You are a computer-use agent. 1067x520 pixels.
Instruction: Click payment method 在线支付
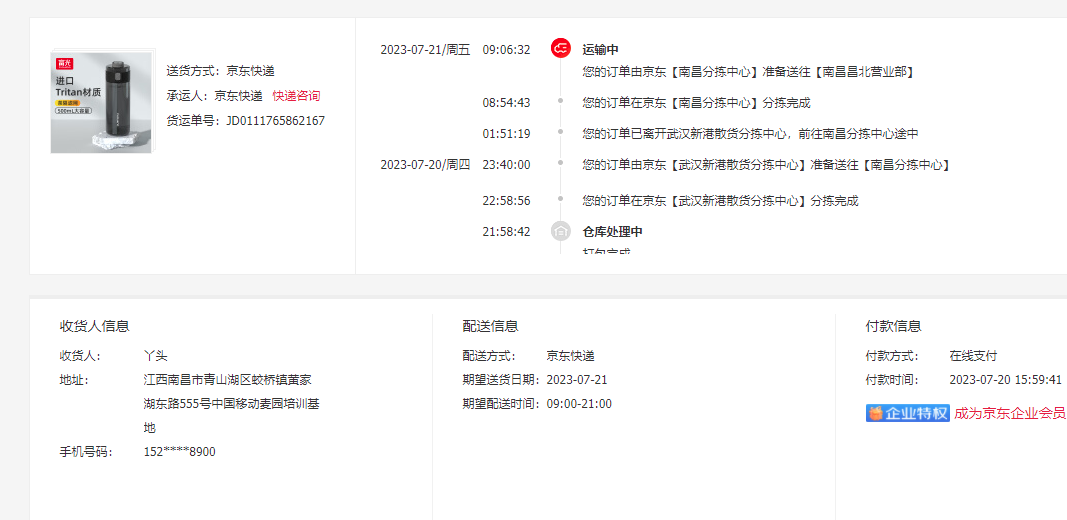coord(973,355)
